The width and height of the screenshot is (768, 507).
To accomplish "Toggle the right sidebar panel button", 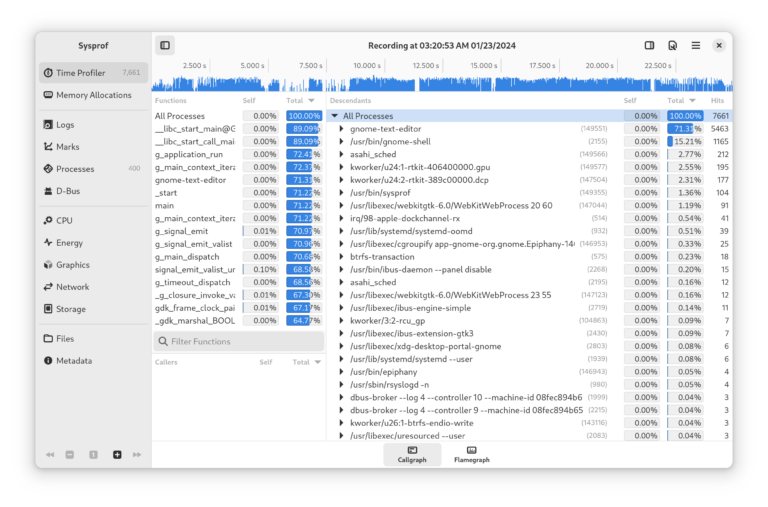I will pyautogui.click(x=649, y=46).
